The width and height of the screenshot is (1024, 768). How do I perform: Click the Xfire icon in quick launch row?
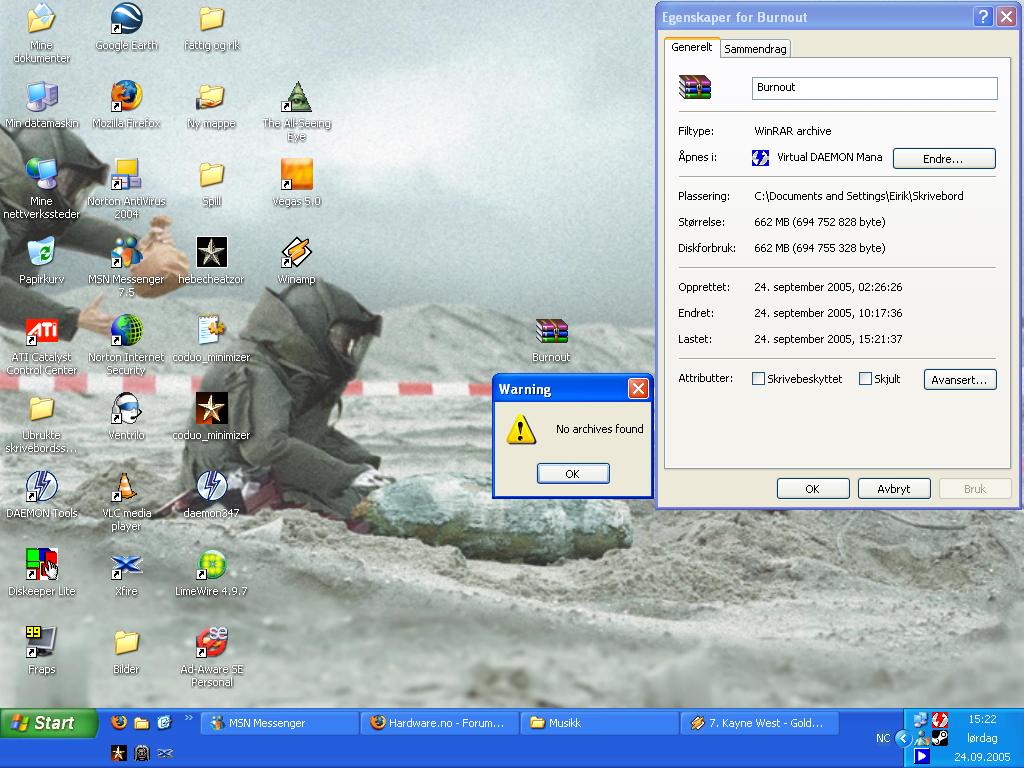pos(165,754)
